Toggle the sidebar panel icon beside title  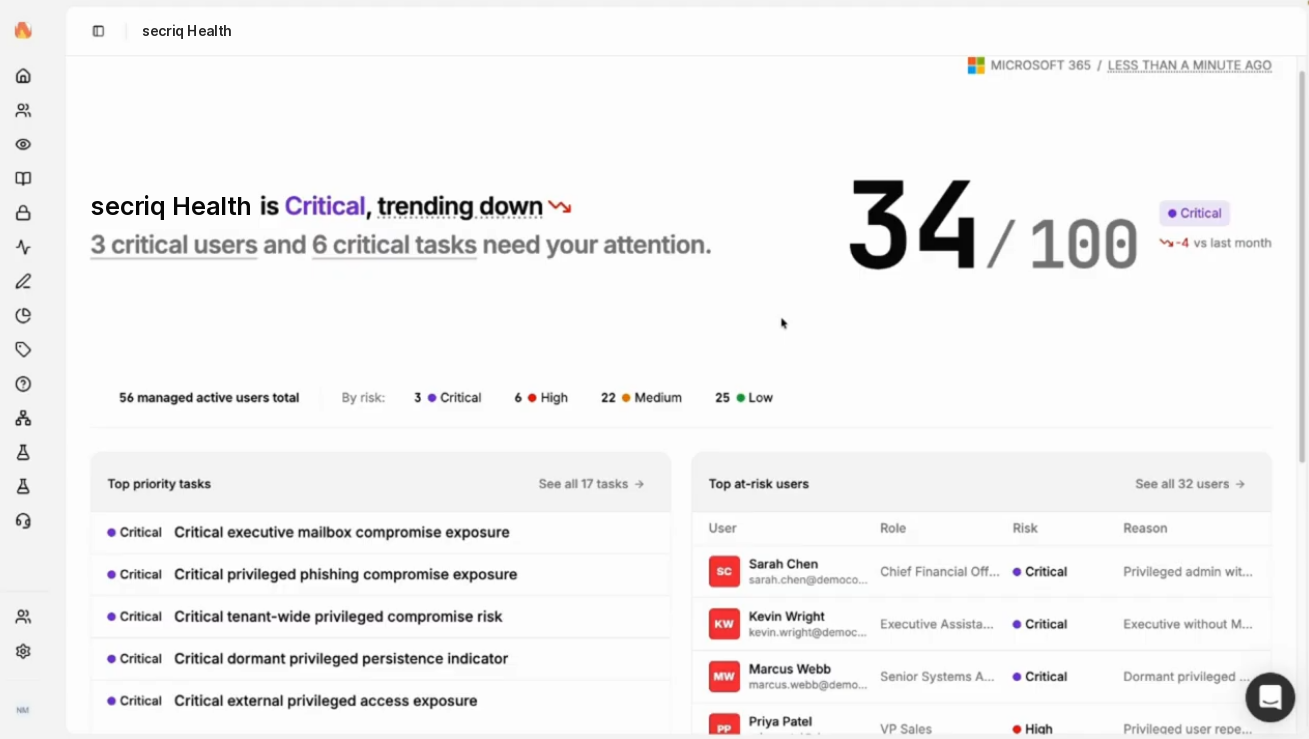click(98, 31)
